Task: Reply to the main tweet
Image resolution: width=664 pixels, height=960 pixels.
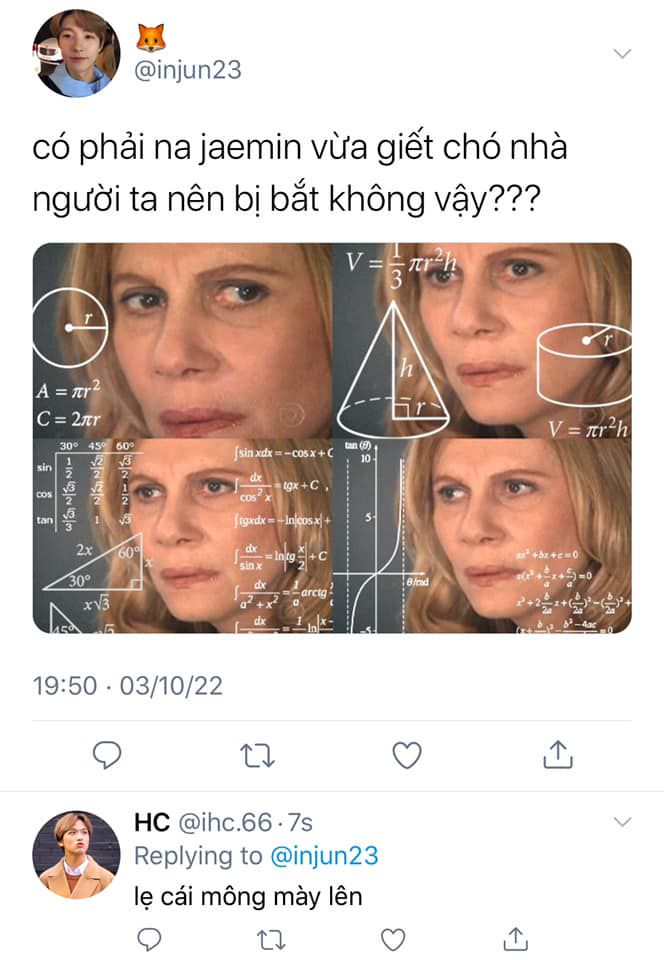Action: [107, 755]
